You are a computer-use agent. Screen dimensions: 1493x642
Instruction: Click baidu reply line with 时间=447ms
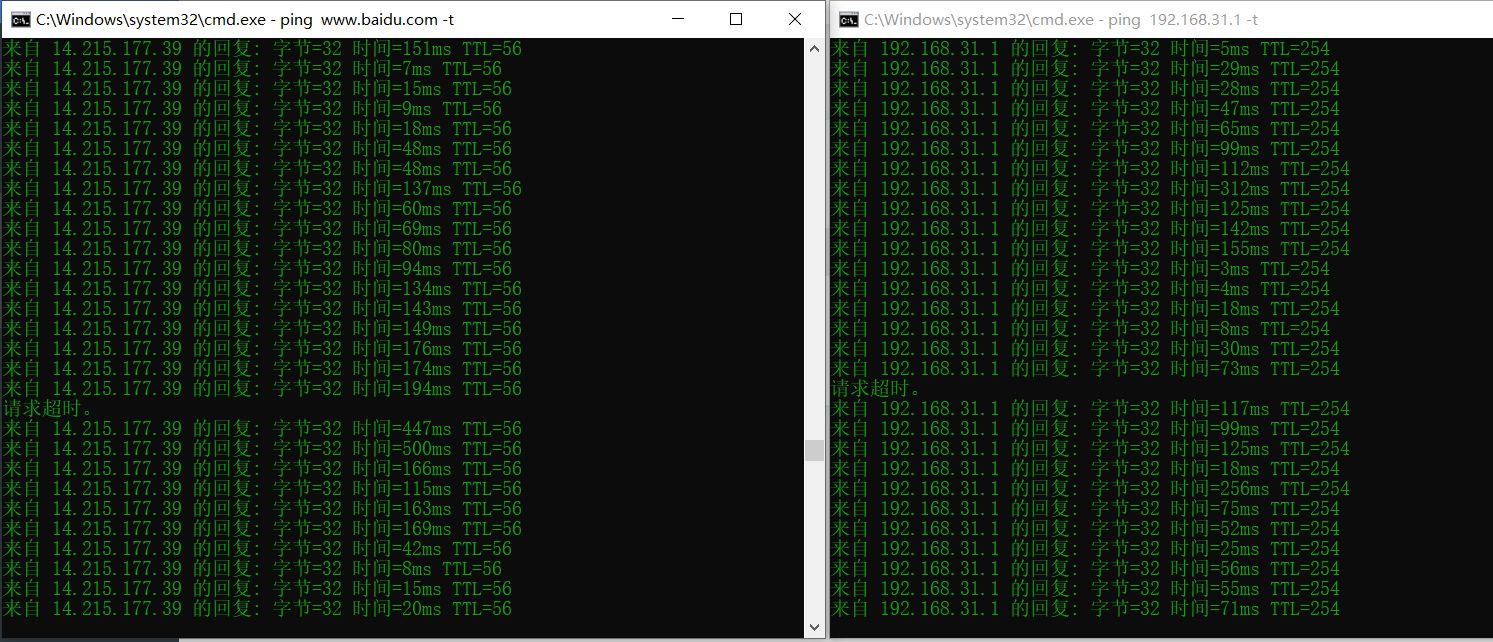click(262, 429)
